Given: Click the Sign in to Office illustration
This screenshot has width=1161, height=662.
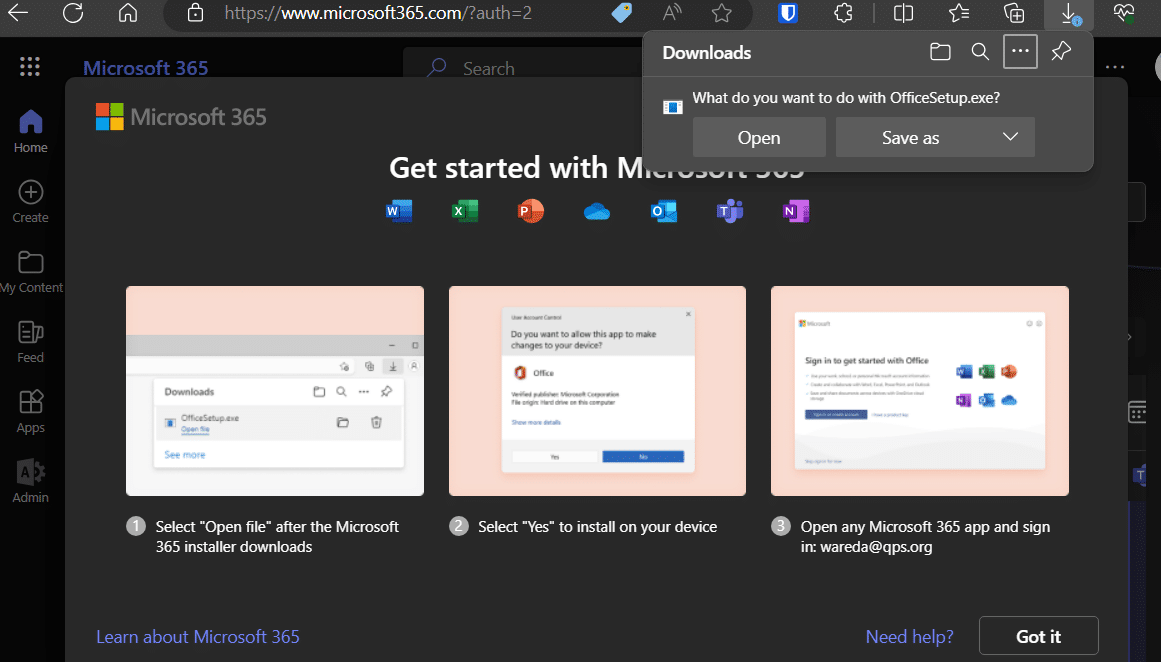Looking at the screenshot, I should pyautogui.click(x=920, y=391).
